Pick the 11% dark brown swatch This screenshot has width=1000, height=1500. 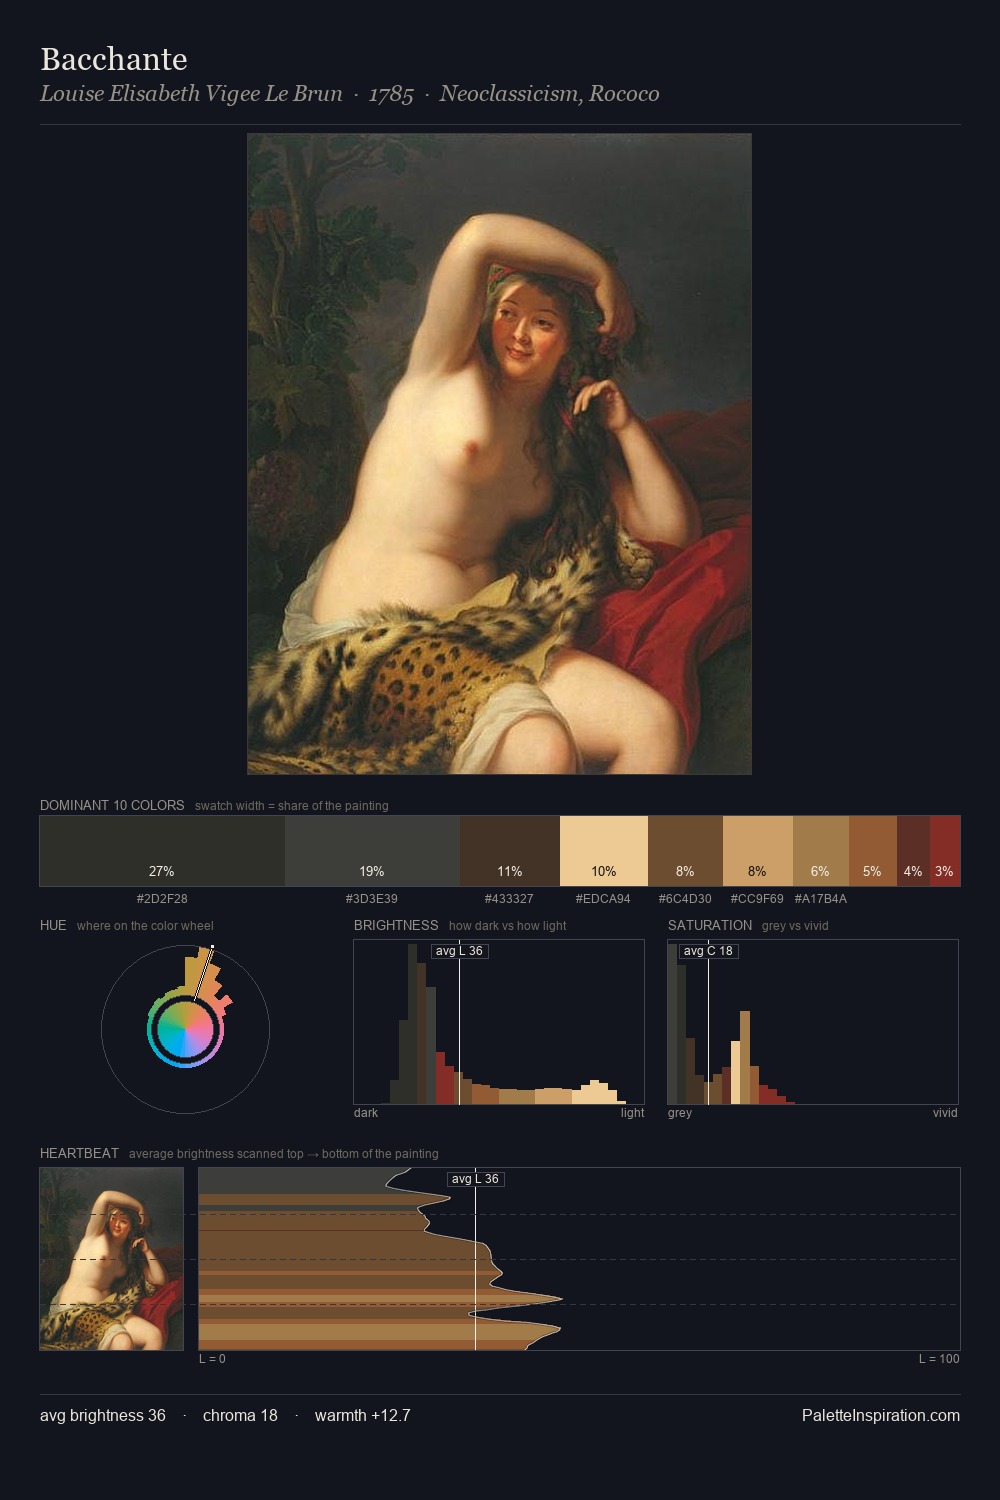click(x=510, y=851)
